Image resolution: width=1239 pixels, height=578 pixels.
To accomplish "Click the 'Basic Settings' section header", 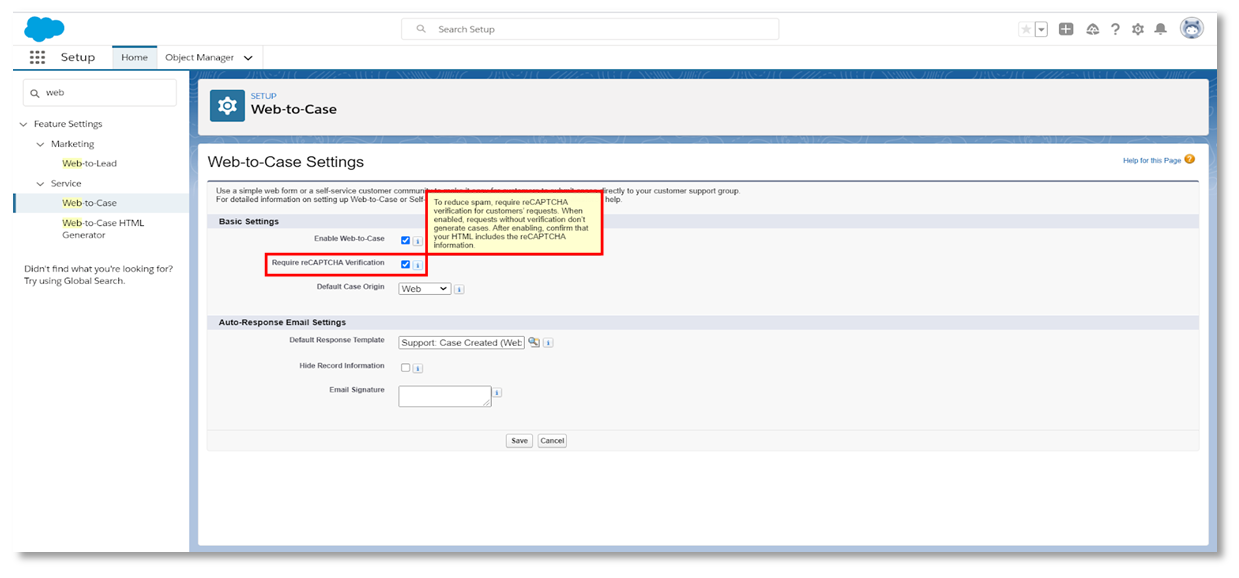I will coord(249,221).
